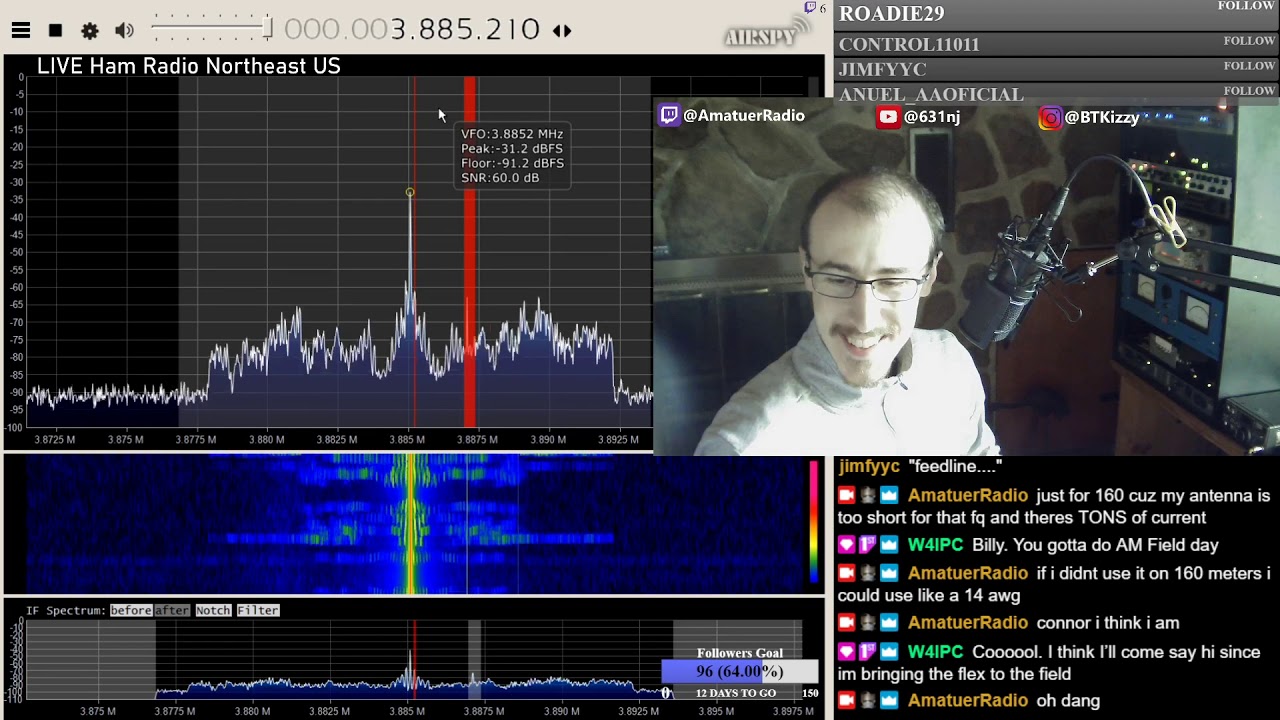Image resolution: width=1280 pixels, height=720 pixels.
Task: Click the "12 DAYS TO GO" text
Action: coord(736,693)
